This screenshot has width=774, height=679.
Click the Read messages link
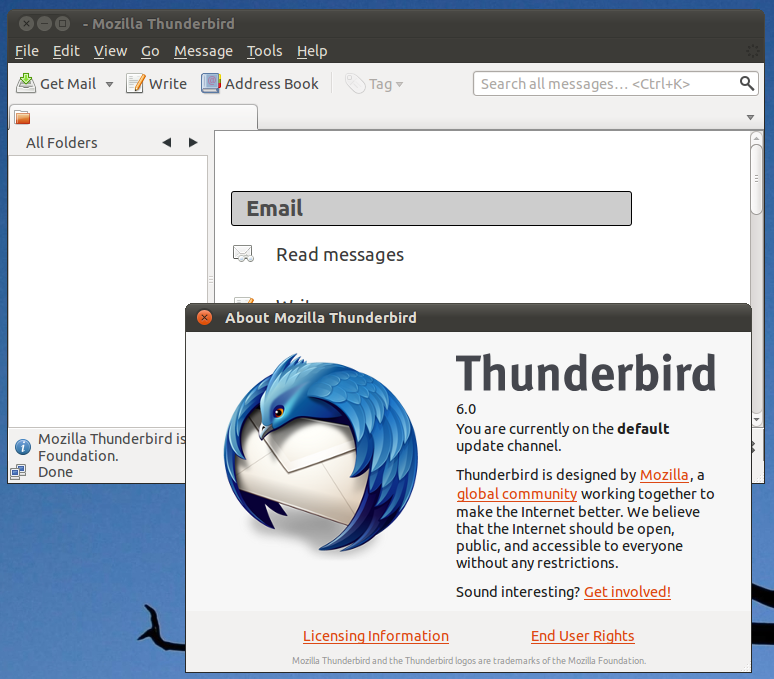(340, 255)
